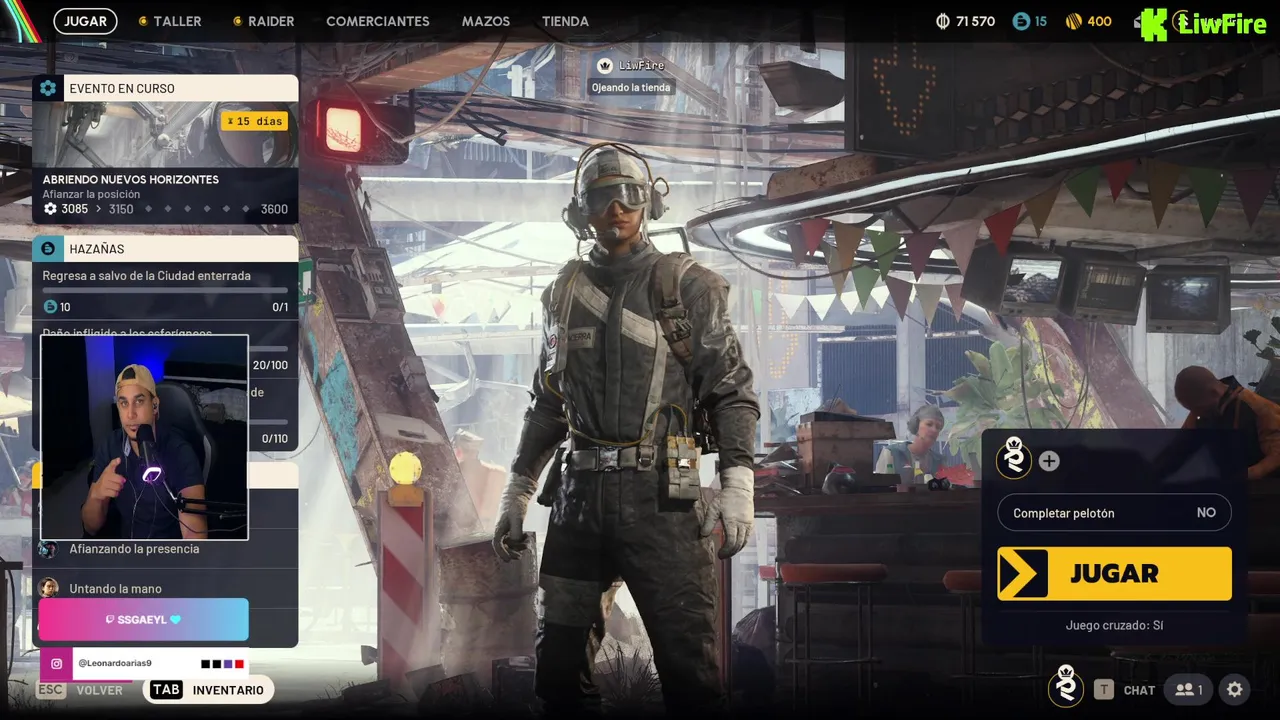
Task: Click the gear icon beside EVENTO EN CURSO
Action: 48,88
